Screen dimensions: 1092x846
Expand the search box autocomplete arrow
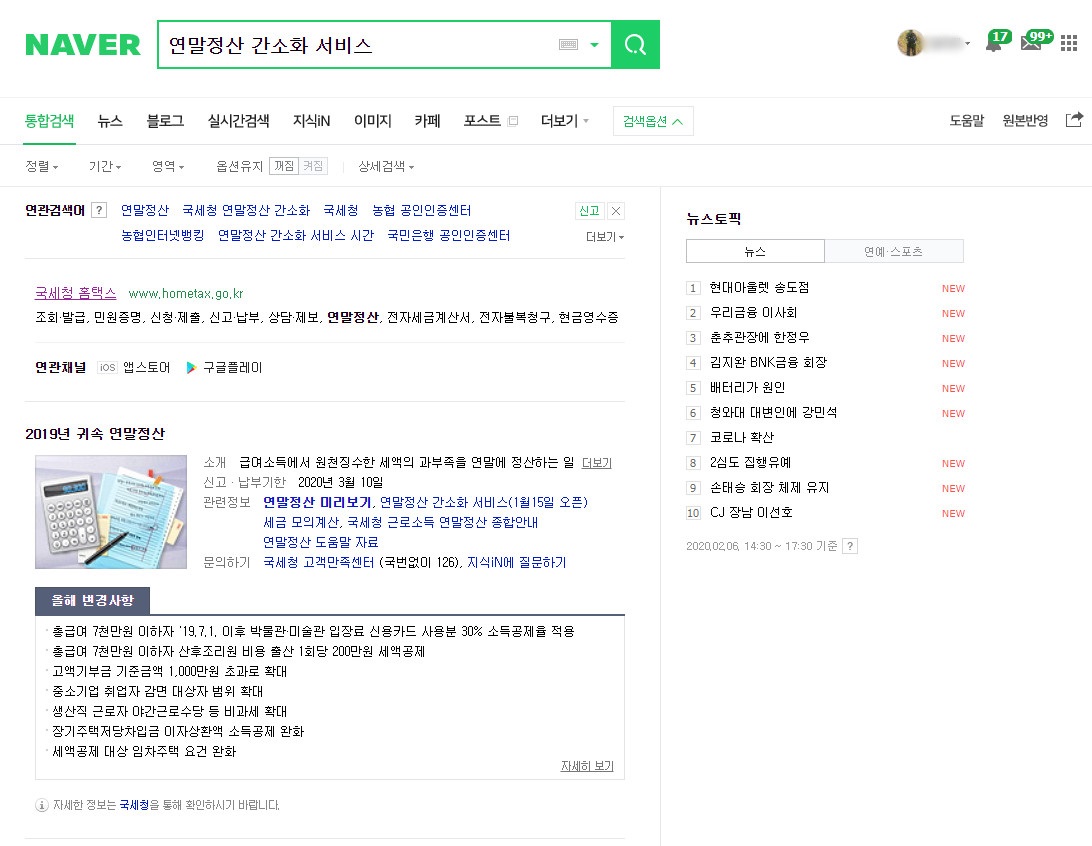(594, 45)
